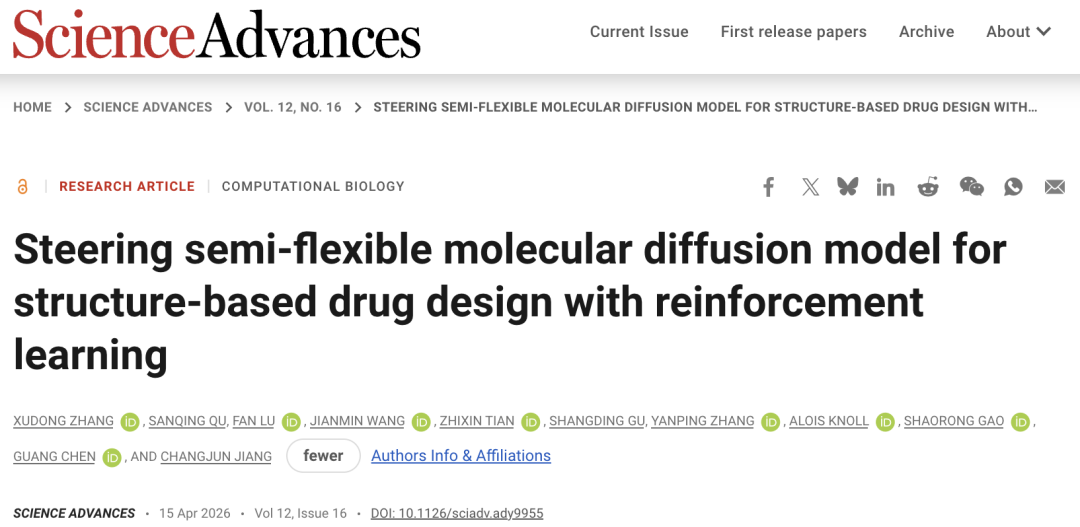The image size is (1080, 527).
Task: Open the Archive menu item
Action: pyautogui.click(x=926, y=32)
